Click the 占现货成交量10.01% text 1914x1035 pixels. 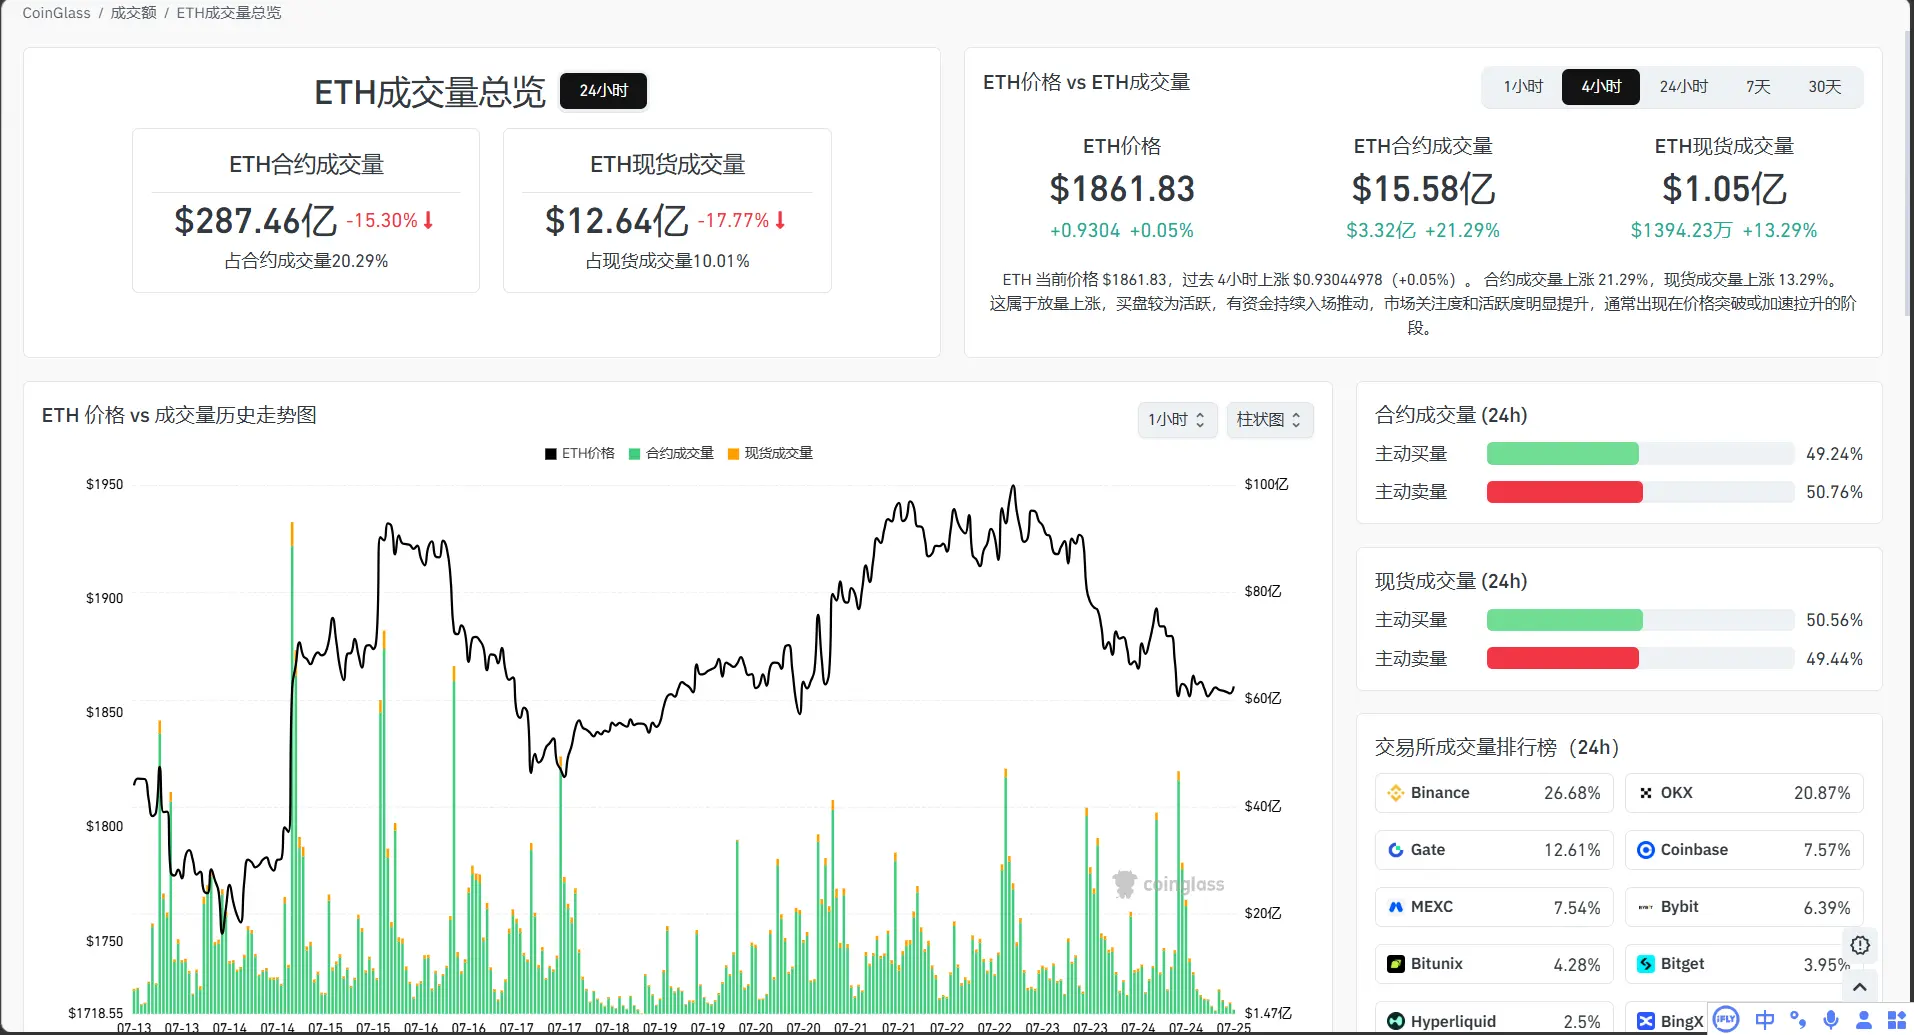point(667,261)
